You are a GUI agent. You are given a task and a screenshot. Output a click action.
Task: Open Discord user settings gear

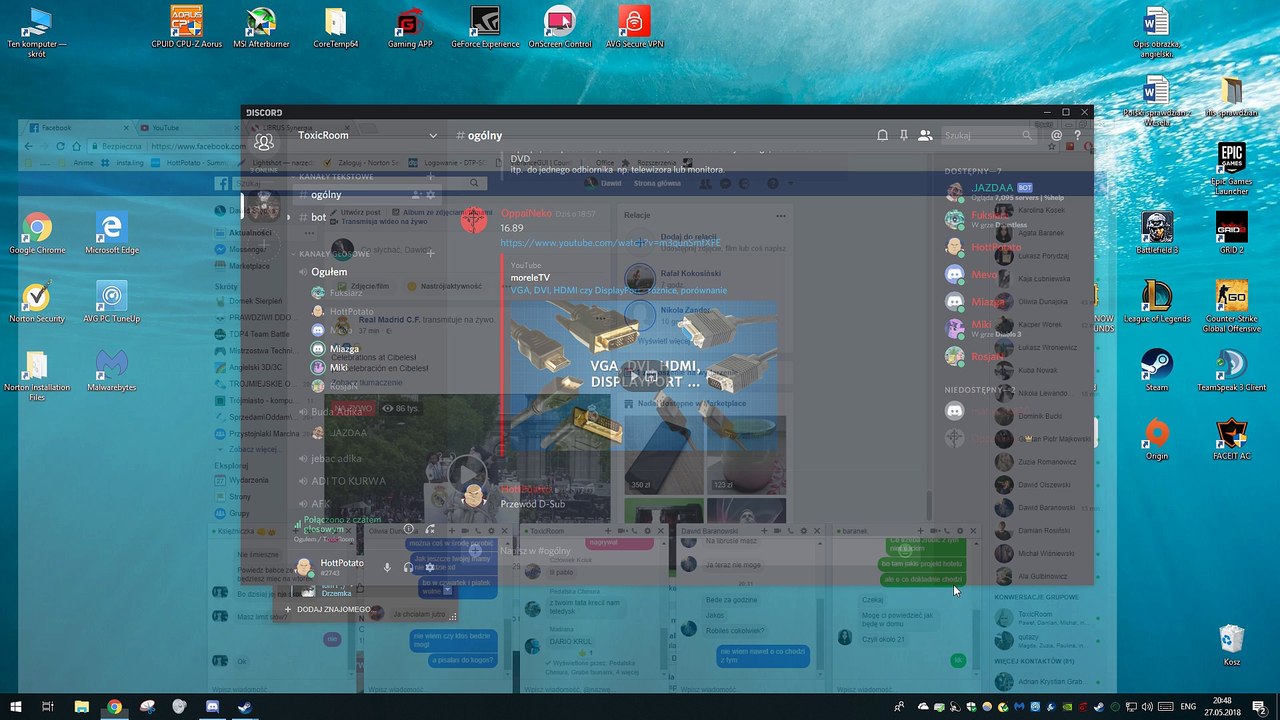click(x=429, y=567)
